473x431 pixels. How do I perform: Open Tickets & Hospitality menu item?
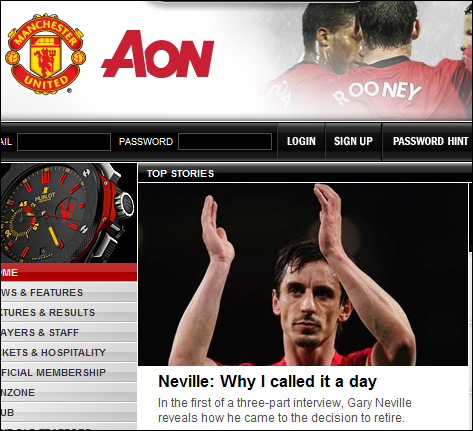[x=68, y=352]
